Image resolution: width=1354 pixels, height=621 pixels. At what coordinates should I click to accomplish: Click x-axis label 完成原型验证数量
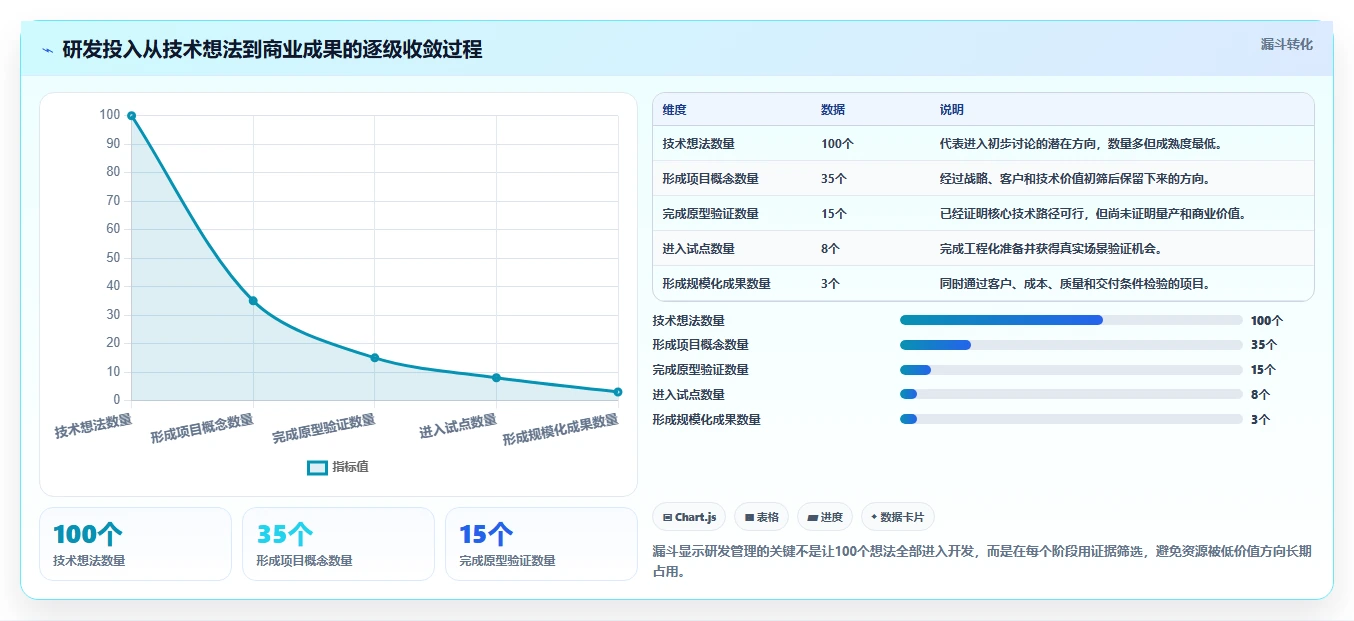(x=324, y=428)
